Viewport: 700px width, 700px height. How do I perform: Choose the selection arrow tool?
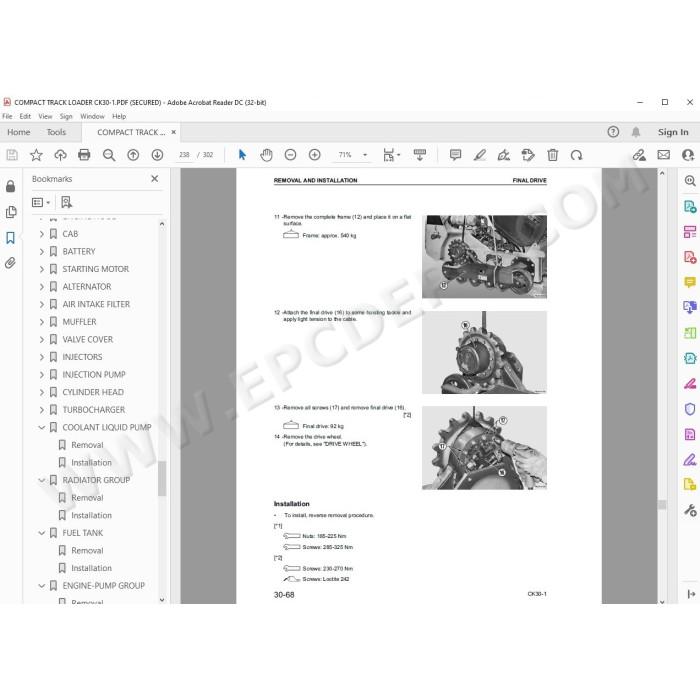click(242, 155)
